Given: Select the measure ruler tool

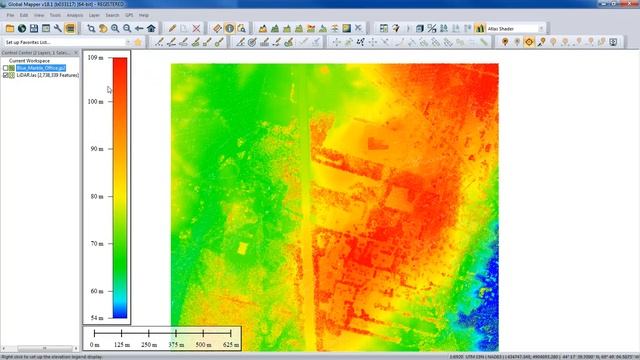Looking at the screenshot, I should click(218, 28).
